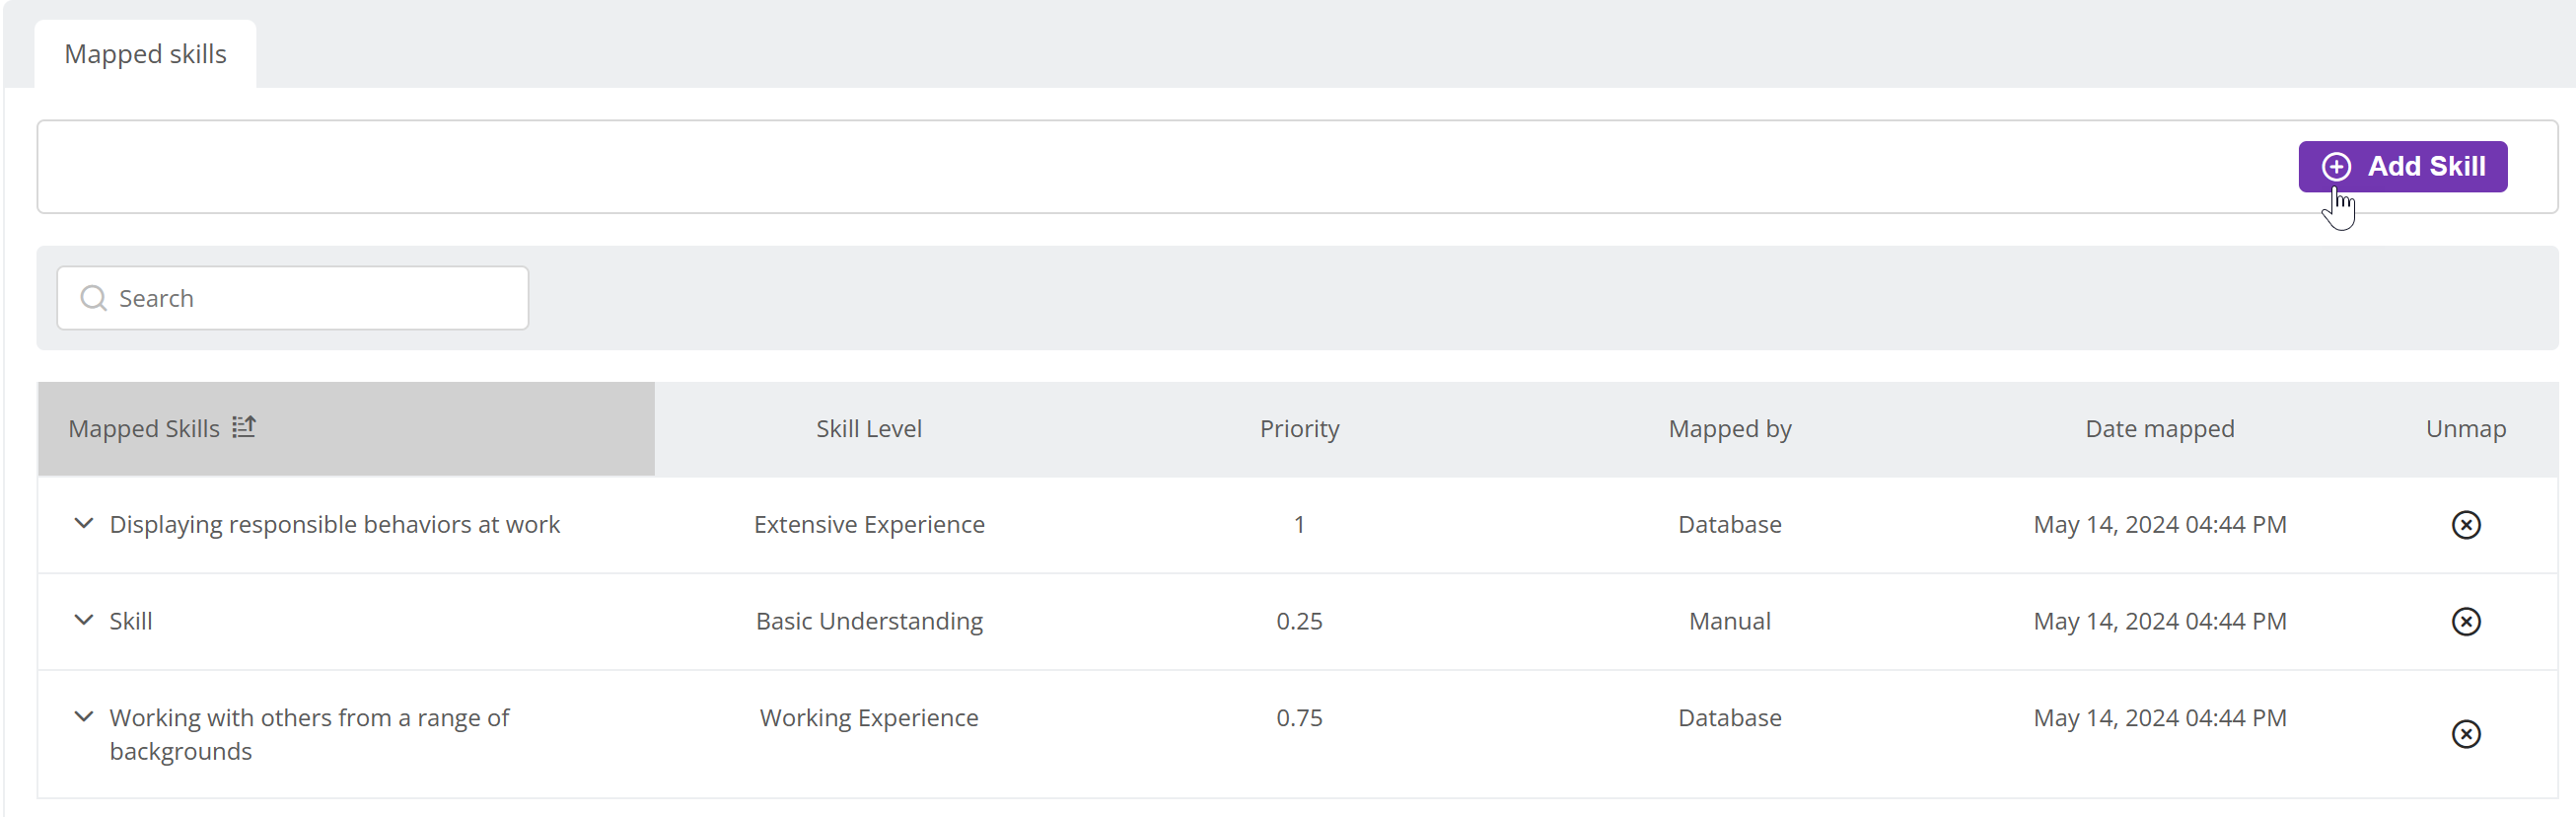Click priority value 1

pos(1299,525)
